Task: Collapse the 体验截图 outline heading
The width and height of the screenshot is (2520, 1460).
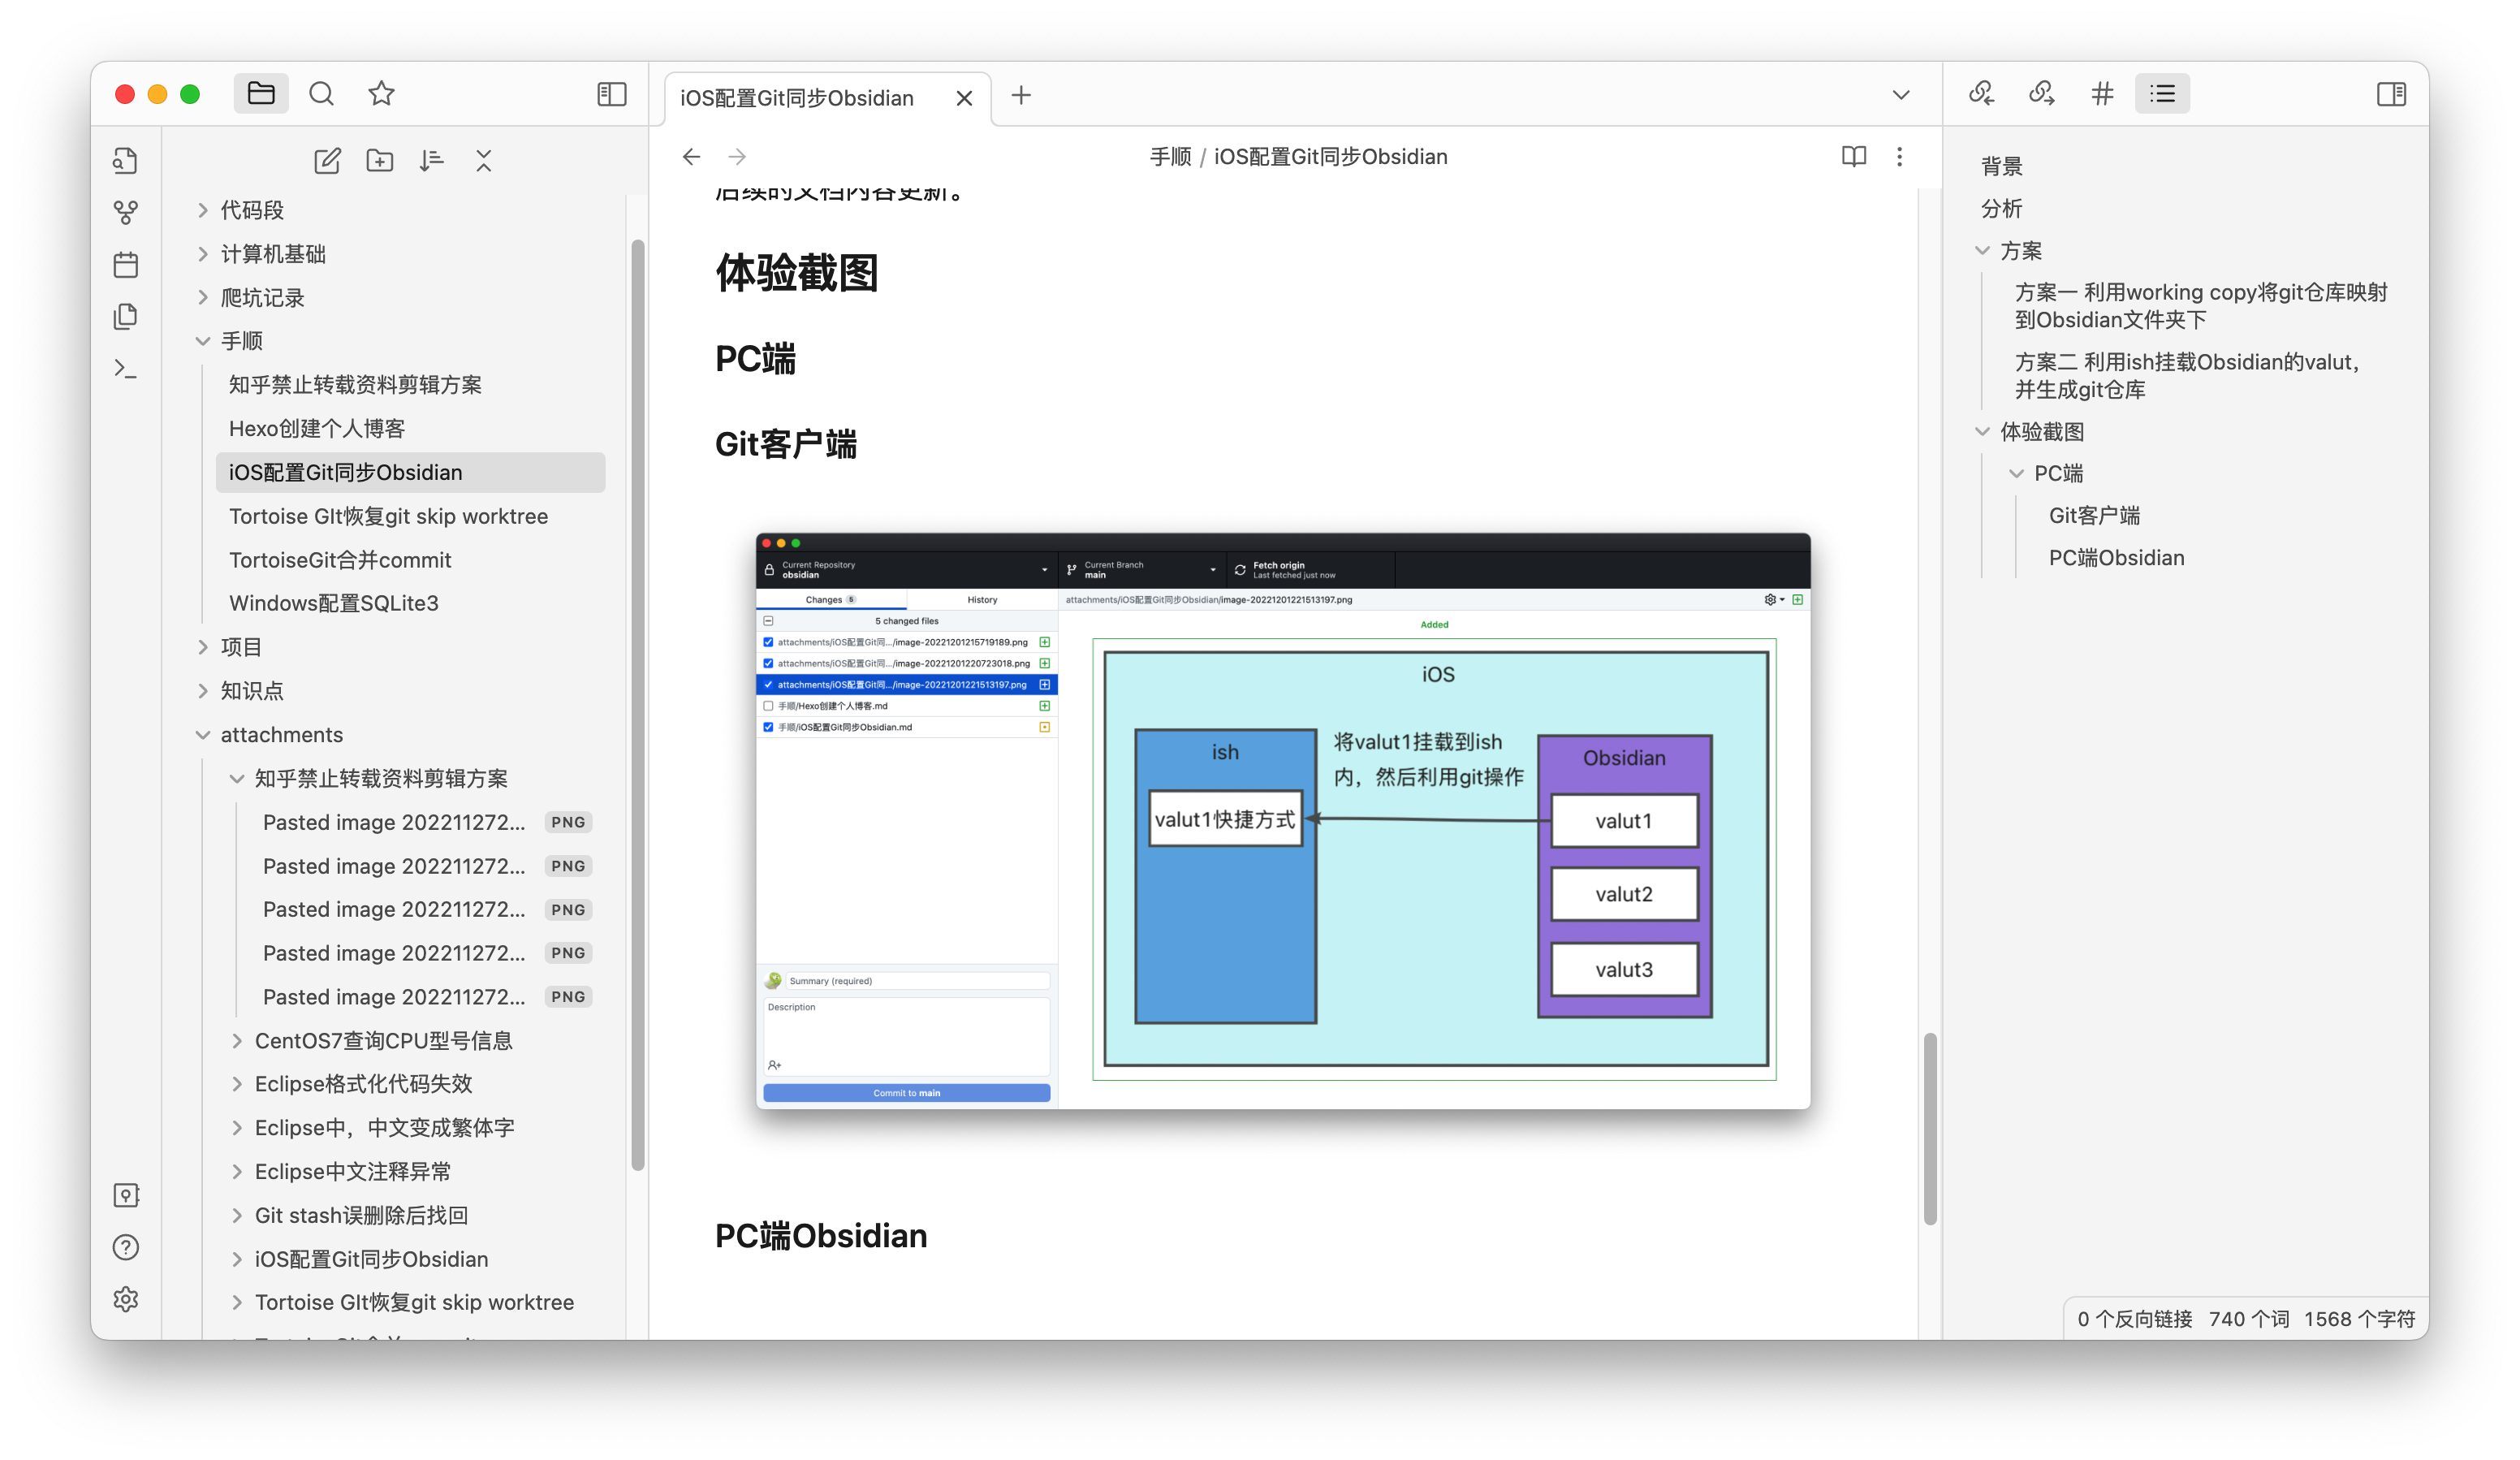Action: [x=1982, y=432]
